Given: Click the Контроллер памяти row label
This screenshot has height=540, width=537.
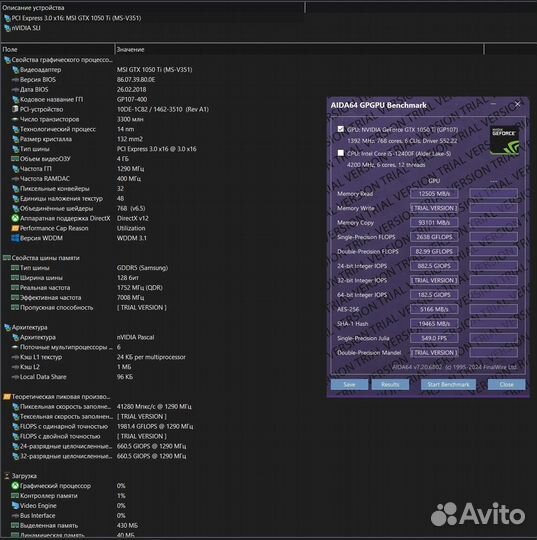Looking at the screenshot, I should [49, 496].
